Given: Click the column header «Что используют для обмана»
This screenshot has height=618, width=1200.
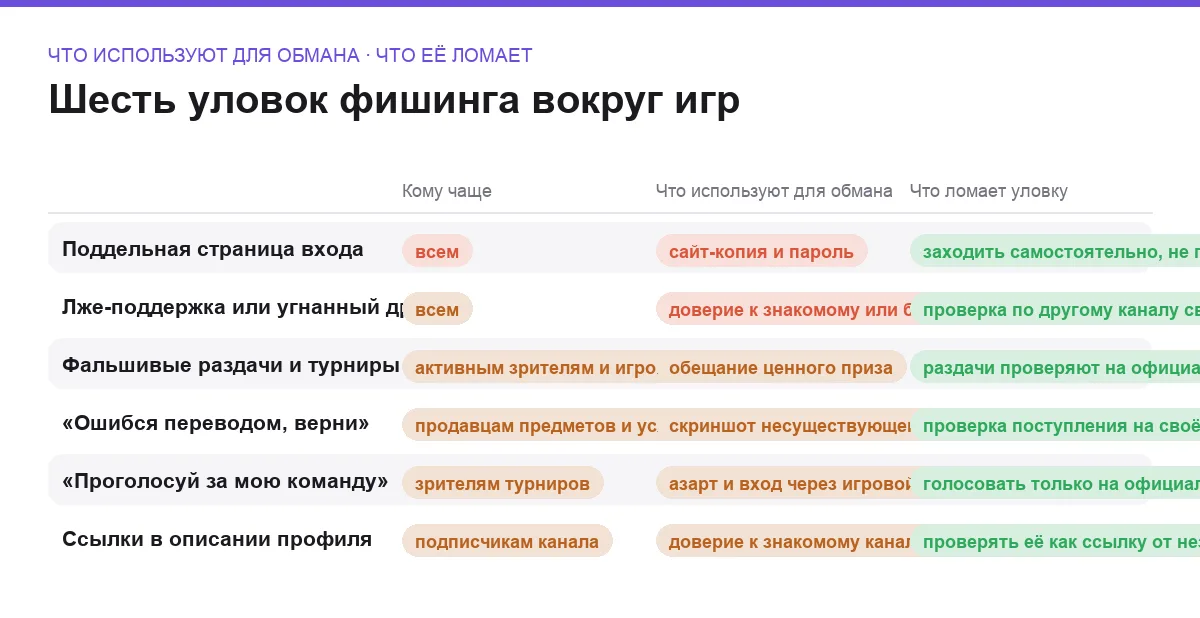Looking at the screenshot, I should click(x=774, y=191).
